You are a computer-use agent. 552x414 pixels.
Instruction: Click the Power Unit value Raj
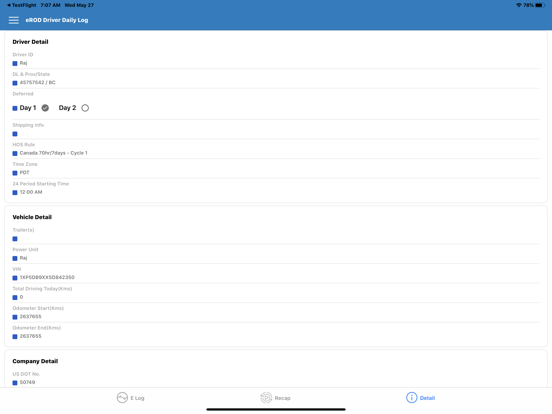pos(23,258)
